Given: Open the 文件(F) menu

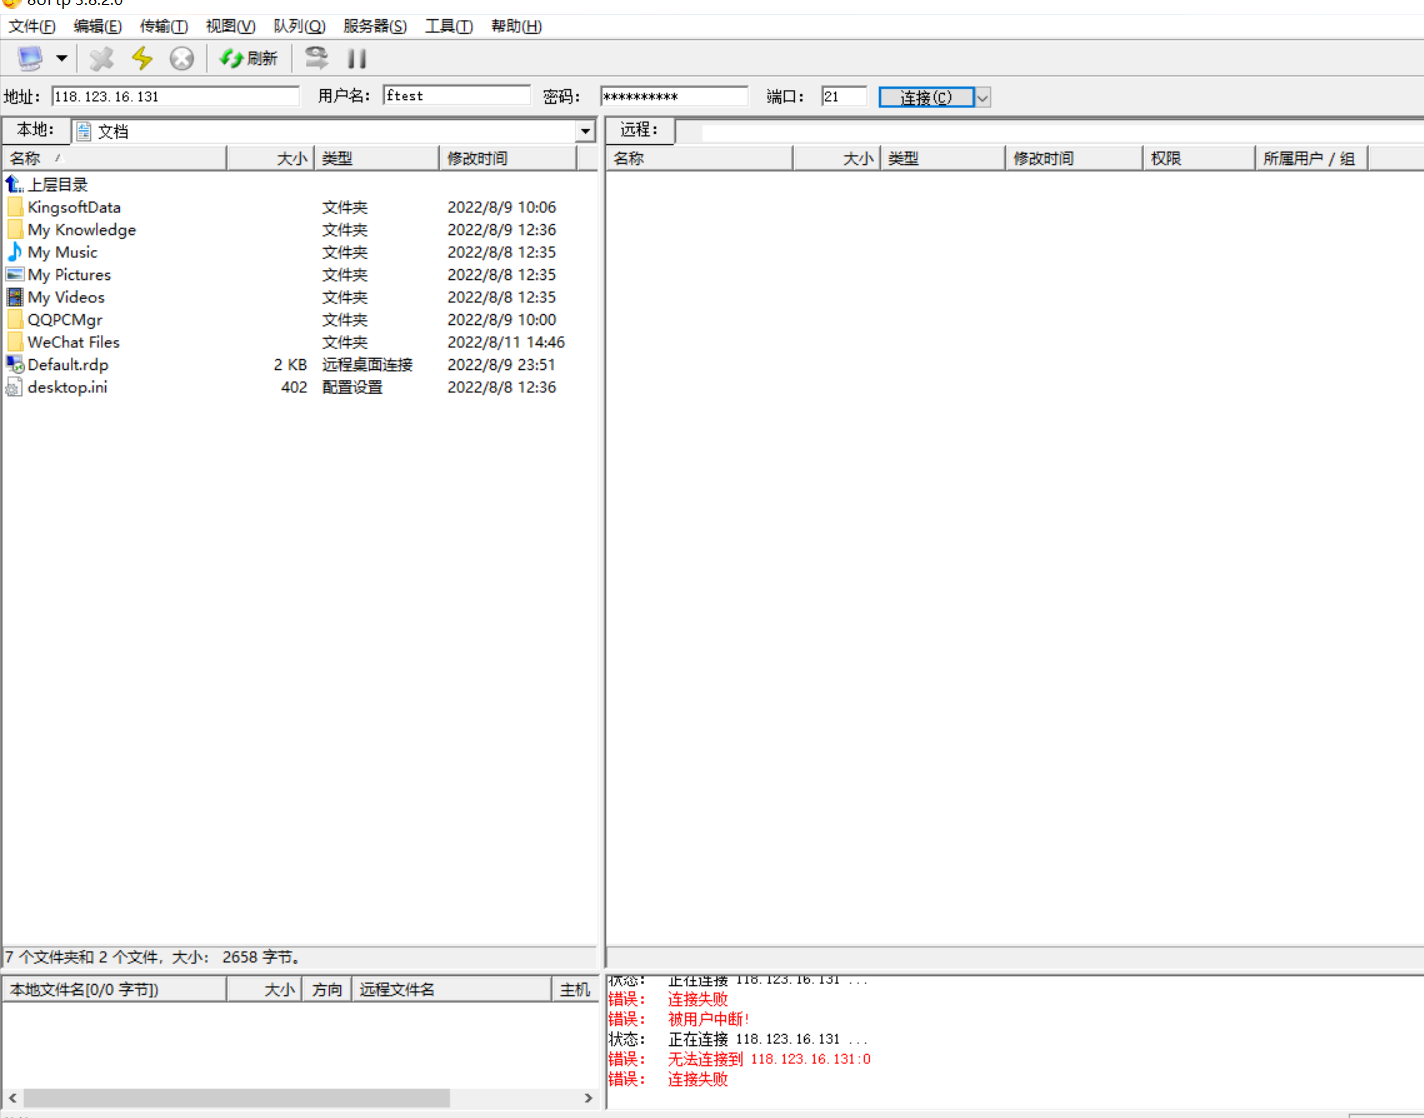Looking at the screenshot, I should coord(32,26).
